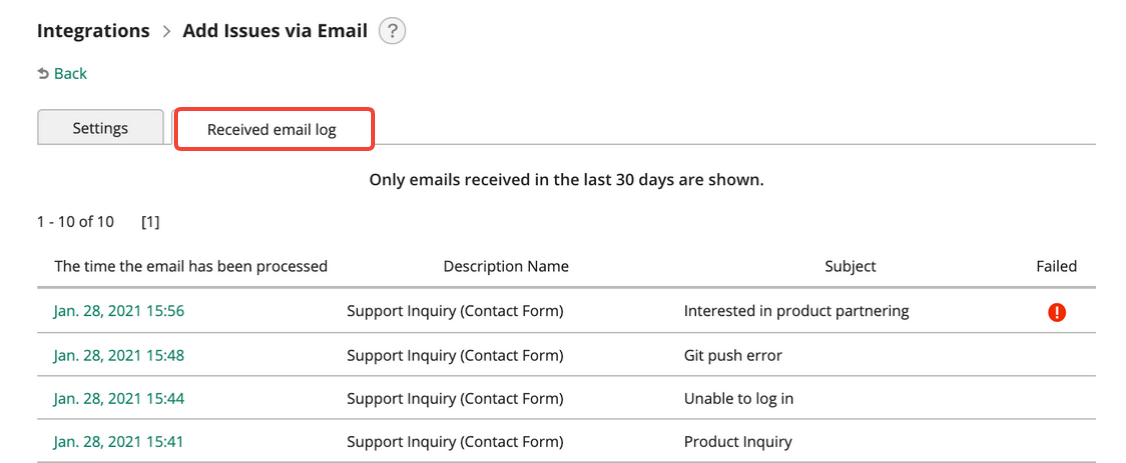Open the Jan. 28, 2021 15:44 log entry
1126x463 pixels.
coord(118,398)
